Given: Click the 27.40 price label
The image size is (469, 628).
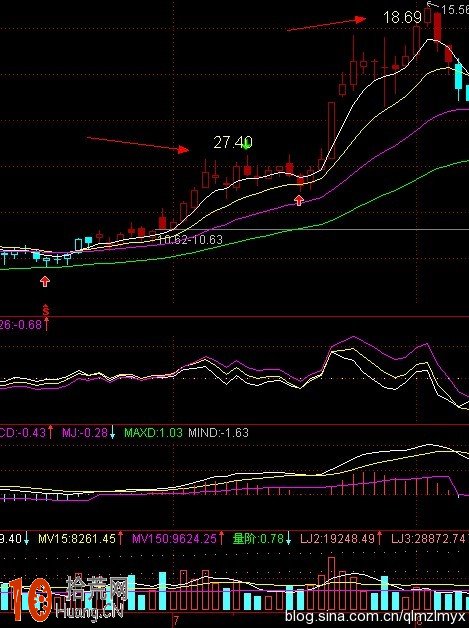Looking at the screenshot, I should pos(233,143).
